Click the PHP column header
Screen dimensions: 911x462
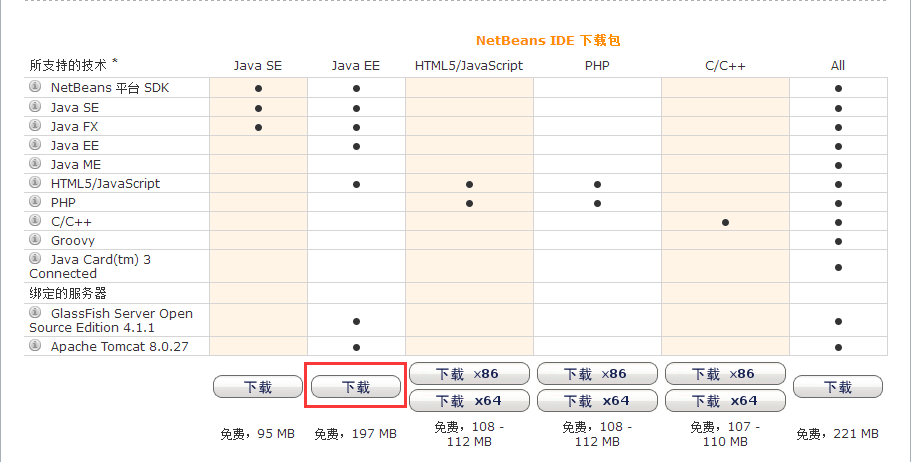pos(597,66)
